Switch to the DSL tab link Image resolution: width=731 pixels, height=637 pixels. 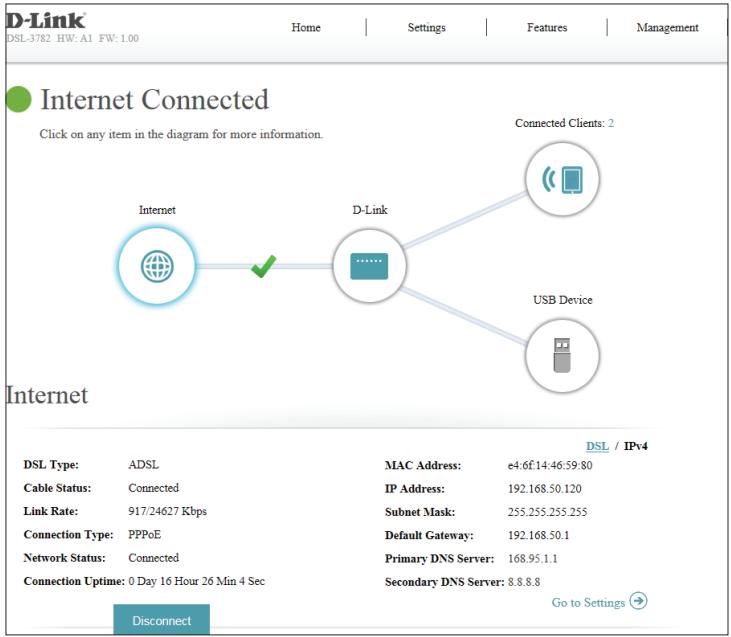[x=597, y=446]
